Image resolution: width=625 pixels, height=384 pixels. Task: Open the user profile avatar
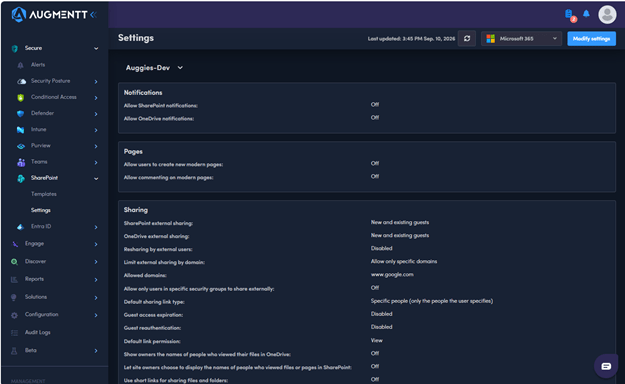(607, 15)
